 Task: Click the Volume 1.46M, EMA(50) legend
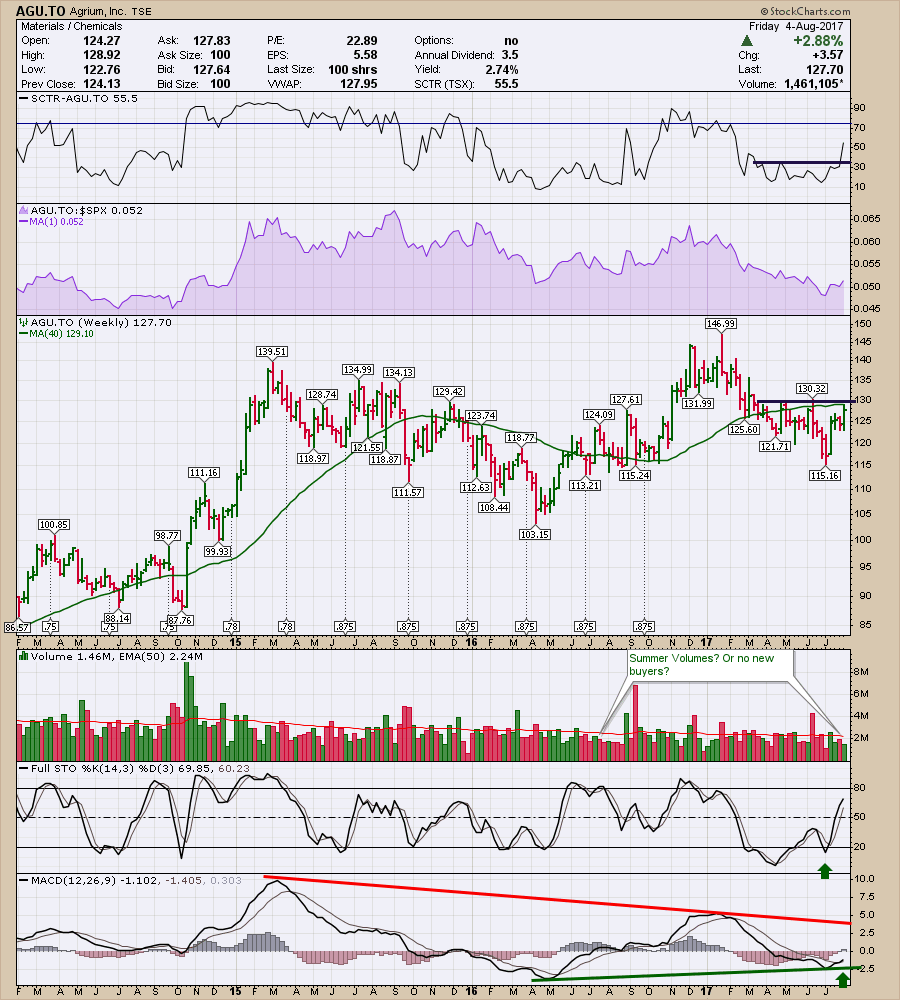(110, 656)
